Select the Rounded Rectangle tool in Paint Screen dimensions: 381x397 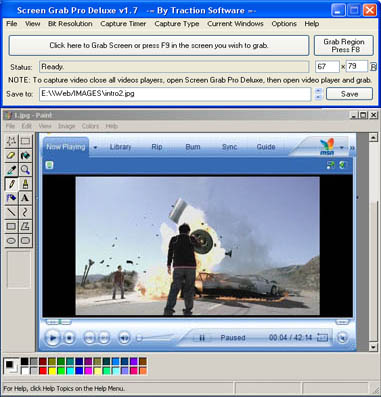[x=25, y=240]
